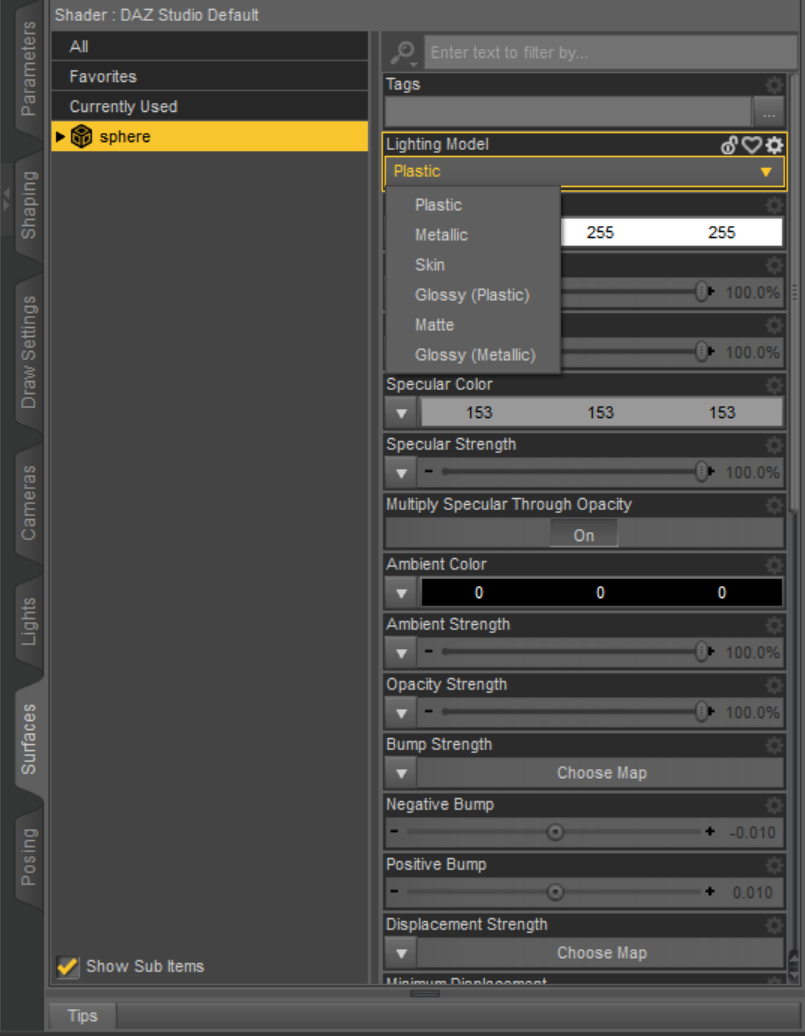Screen dimensions: 805x1036
Task: Select Metallic lighting model option
Action: point(473,235)
